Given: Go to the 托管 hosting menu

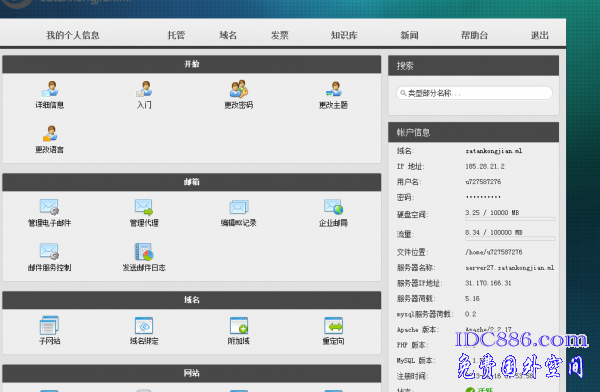Looking at the screenshot, I should click(x=176, y=35).
